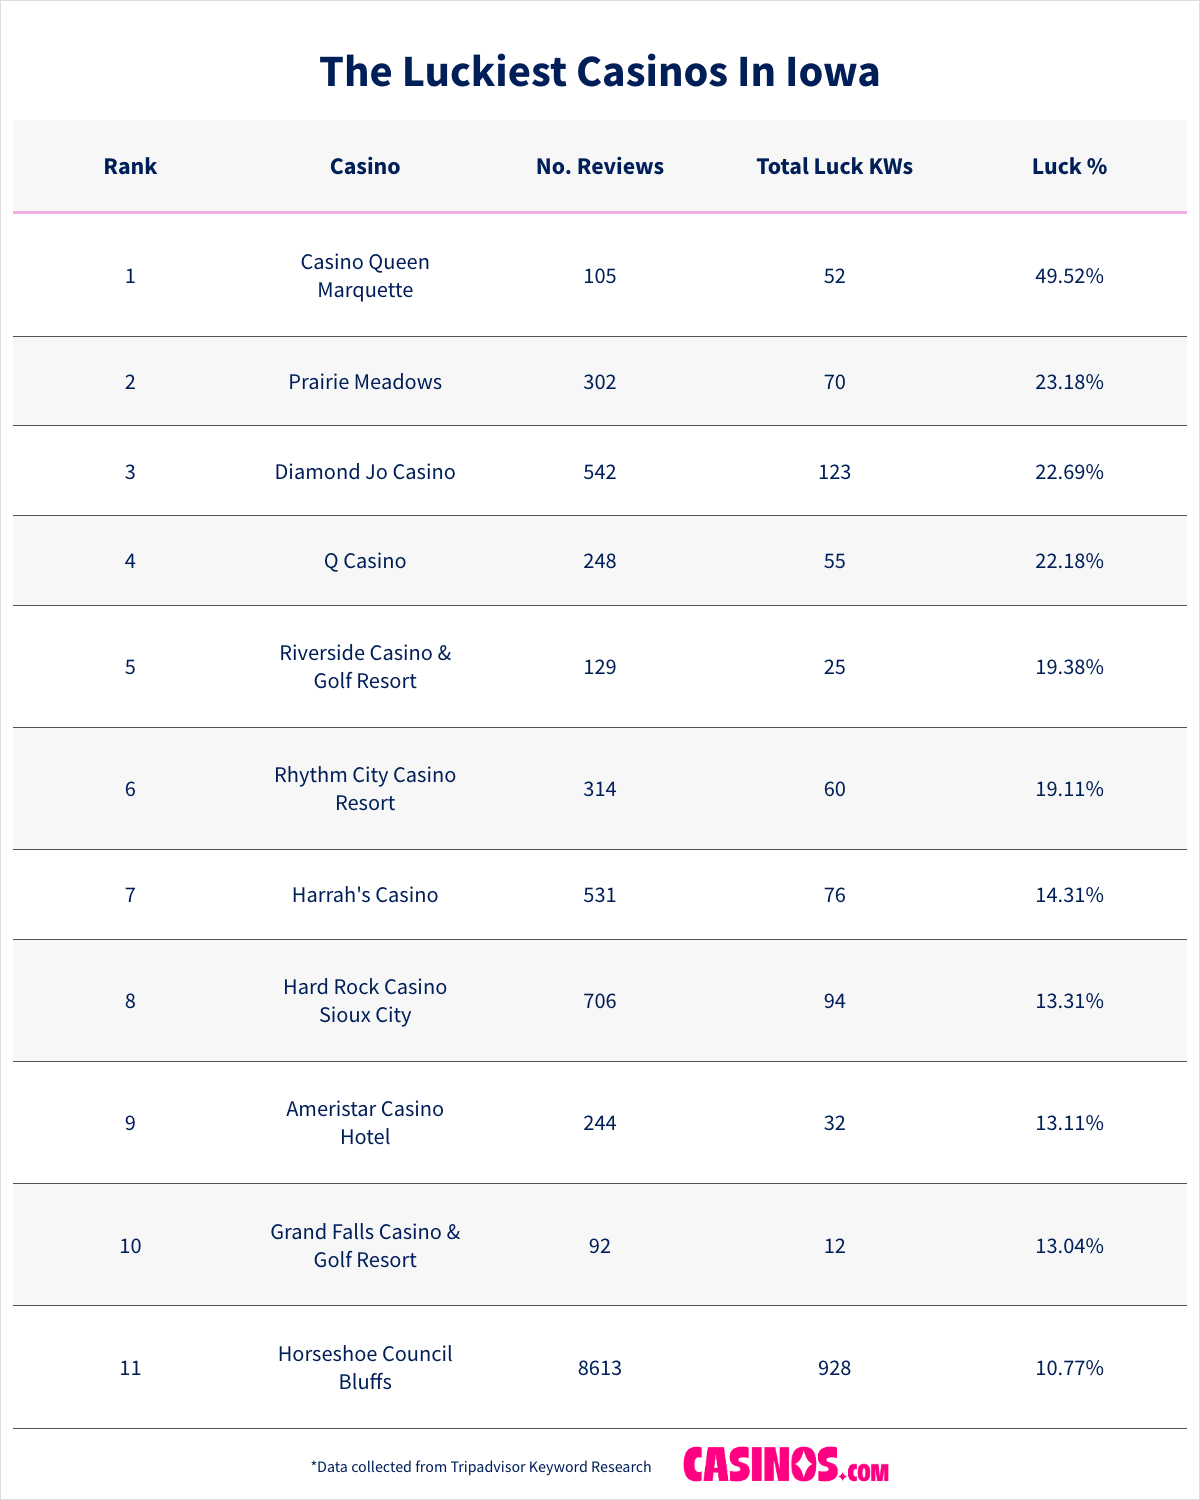Click the Total Luck KWs header
The width and height of the screenshot is (1200, 1500).
click(x=834, y=167)
